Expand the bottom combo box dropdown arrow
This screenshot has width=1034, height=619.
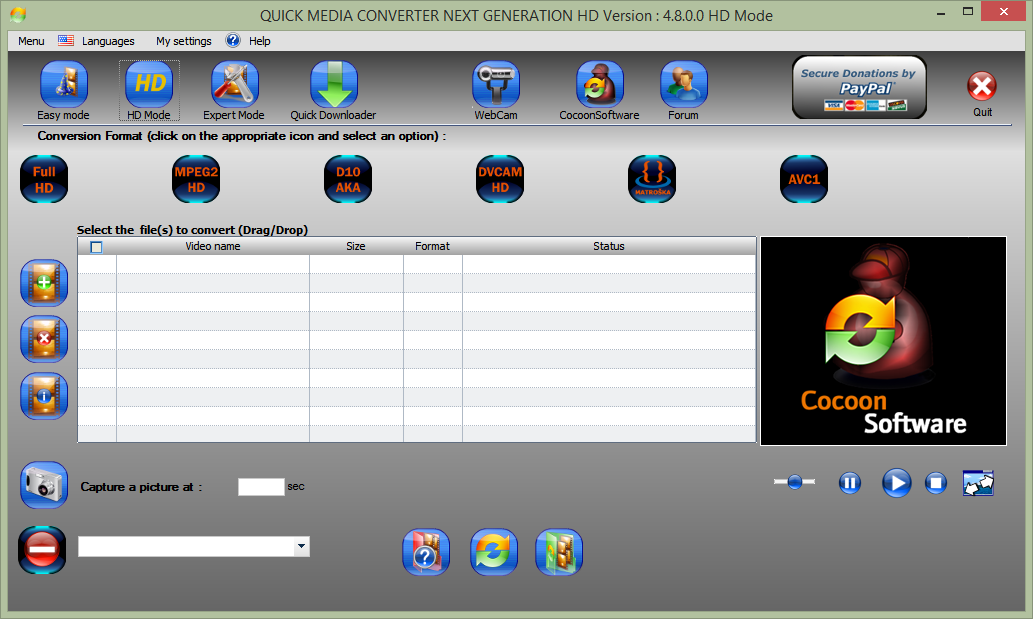[301, 546]
